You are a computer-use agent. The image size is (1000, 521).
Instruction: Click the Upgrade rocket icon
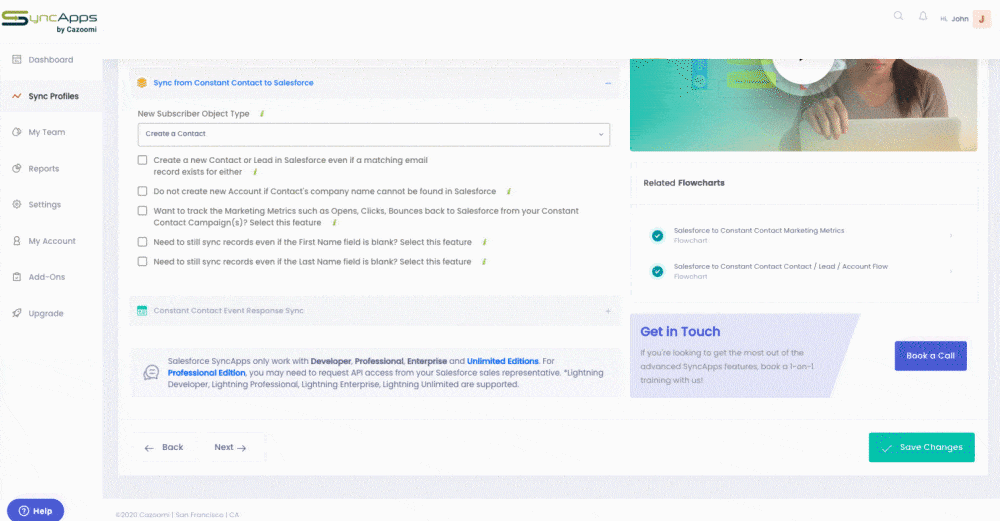pyautogui.click(x=17, y=313)
